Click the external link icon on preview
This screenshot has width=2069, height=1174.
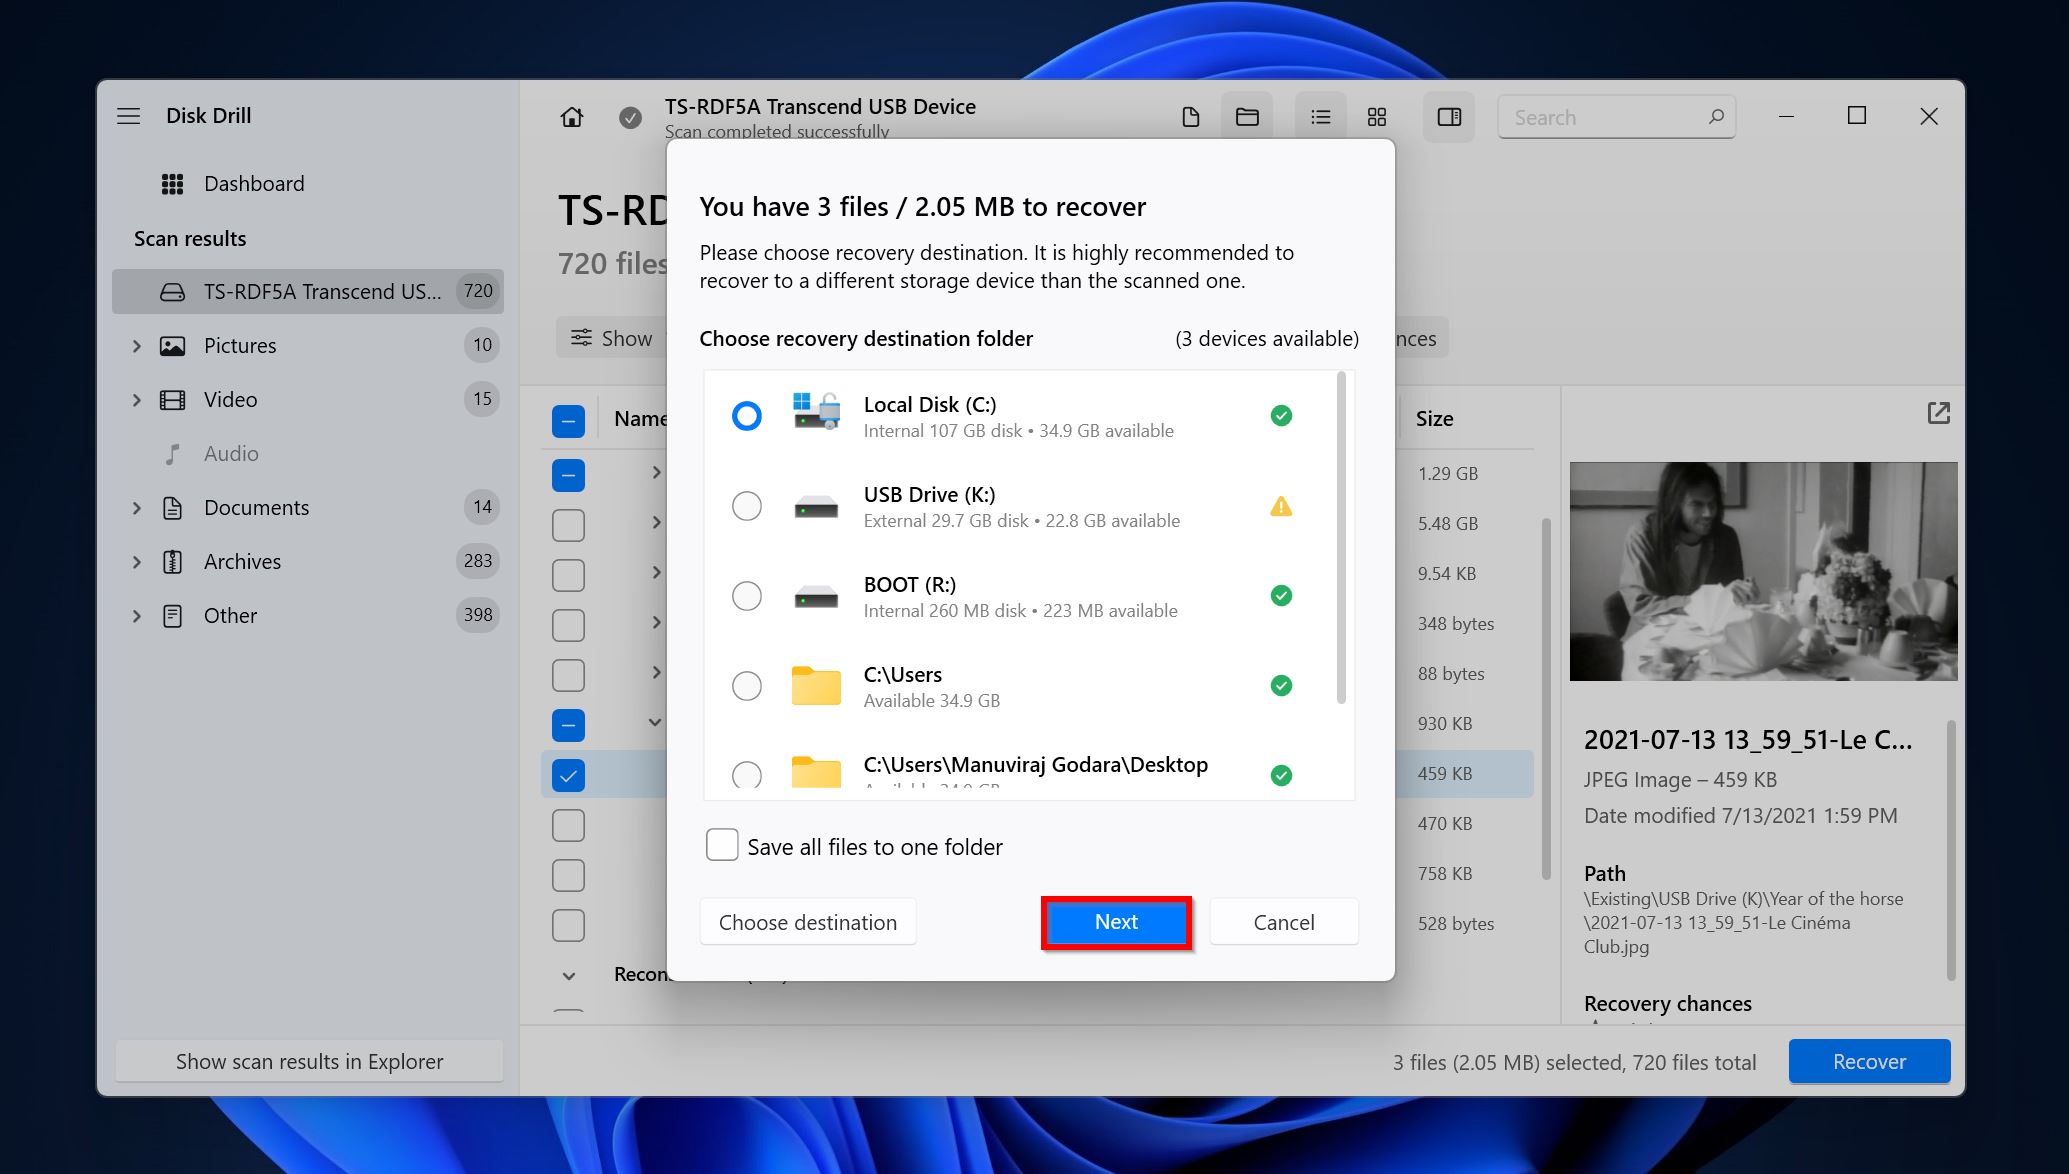(x=1934, y=415)
